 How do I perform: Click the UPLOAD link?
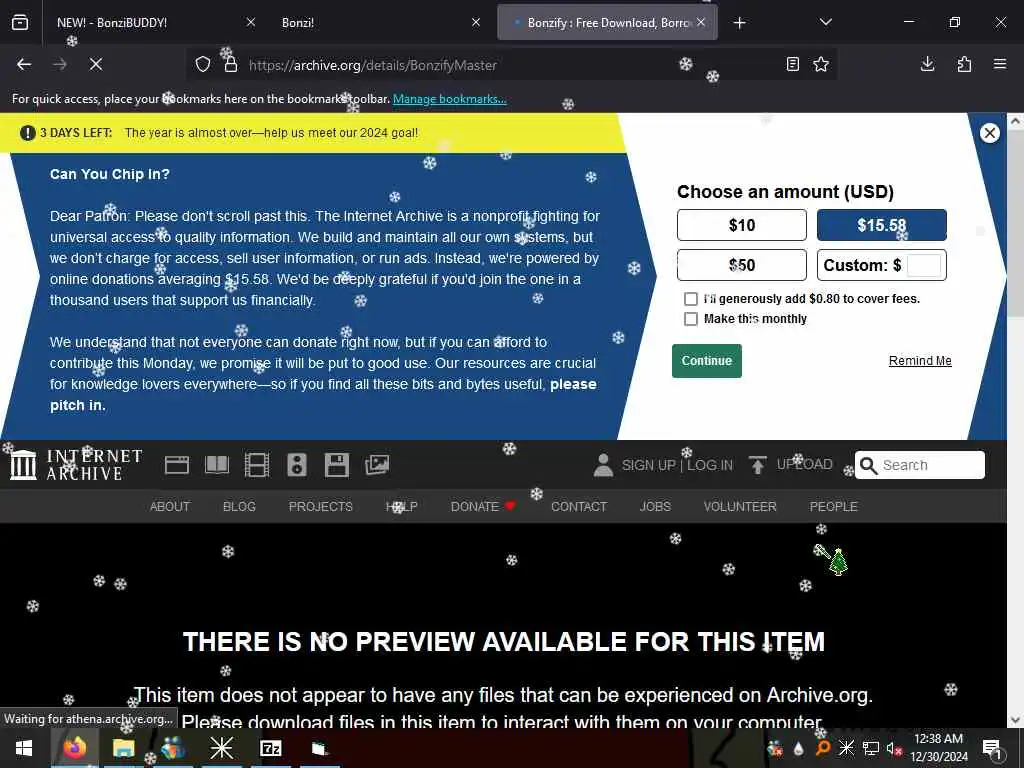[805, 464]
